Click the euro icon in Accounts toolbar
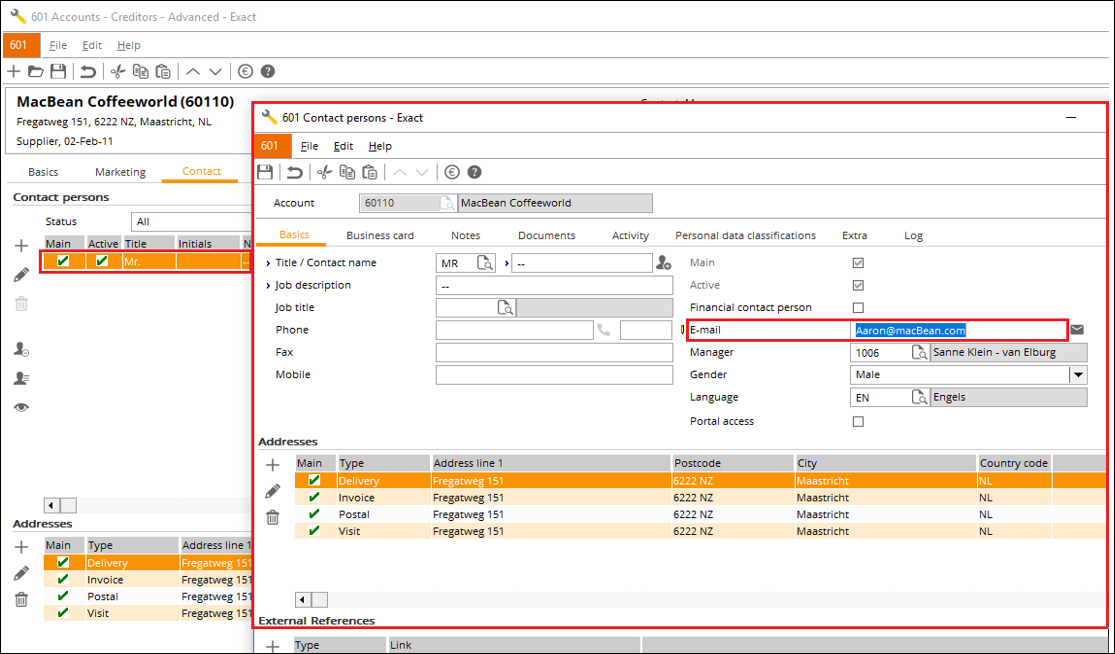 [x=245, y=71]
